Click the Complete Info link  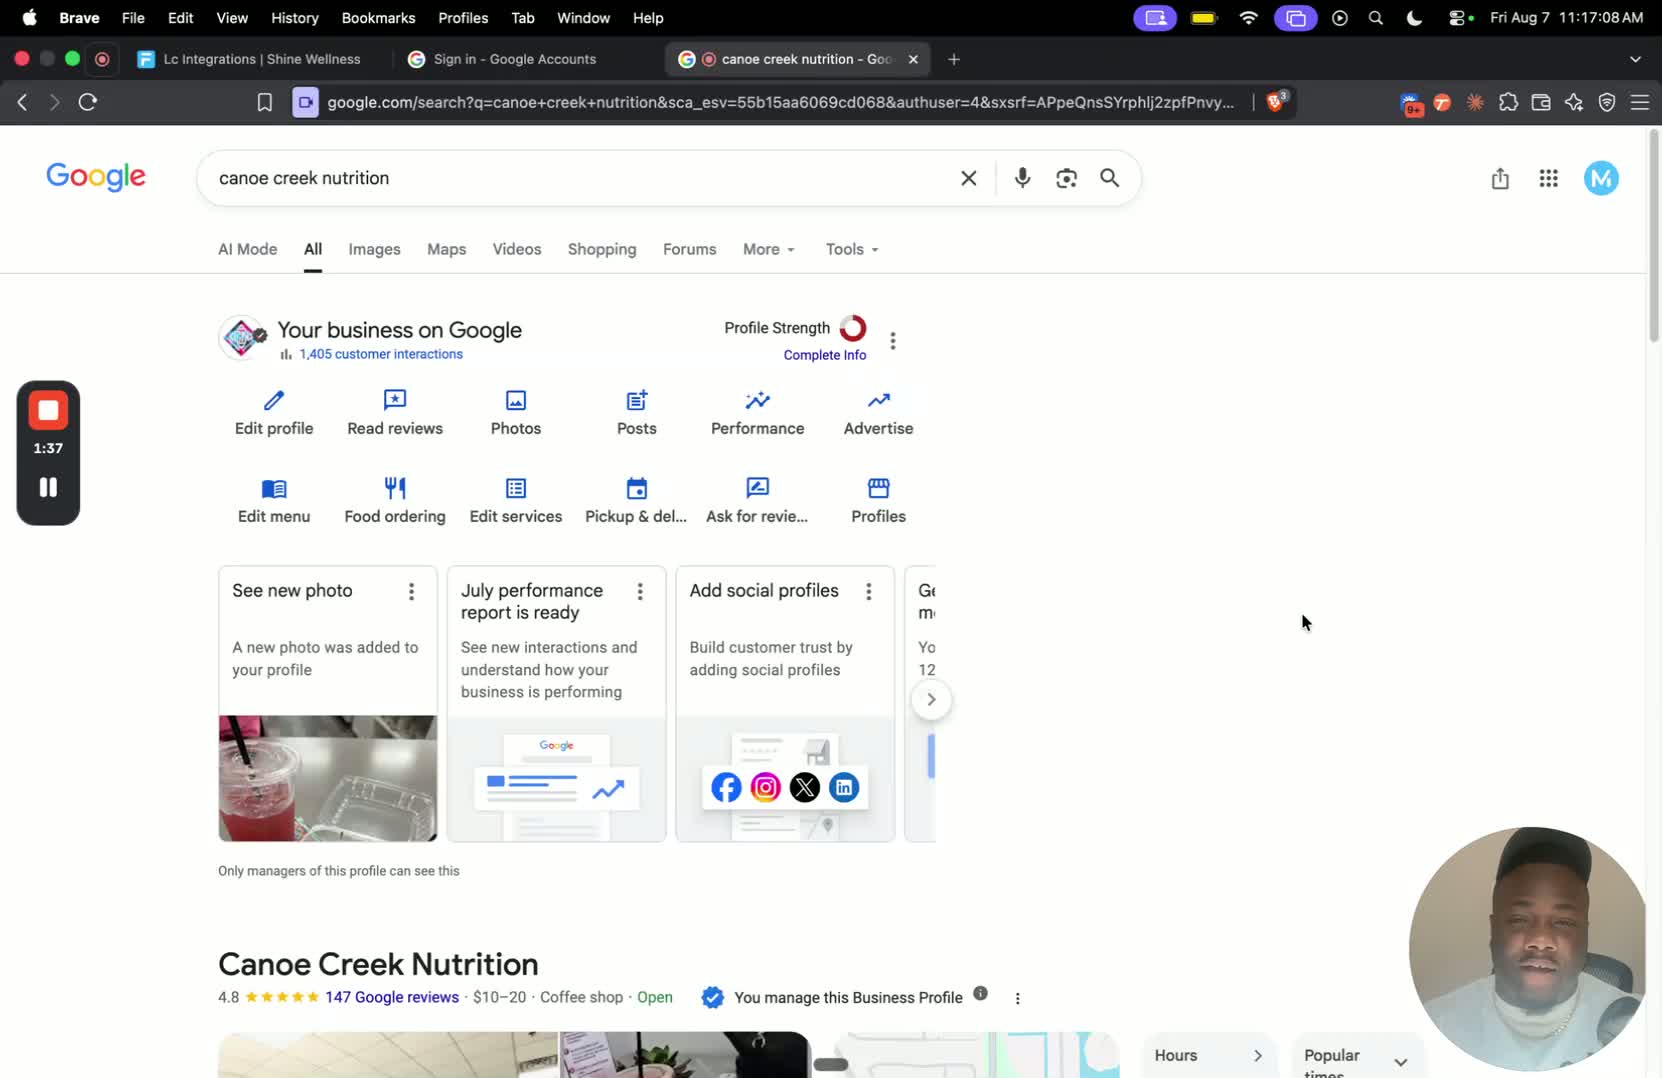click(825, 355)
